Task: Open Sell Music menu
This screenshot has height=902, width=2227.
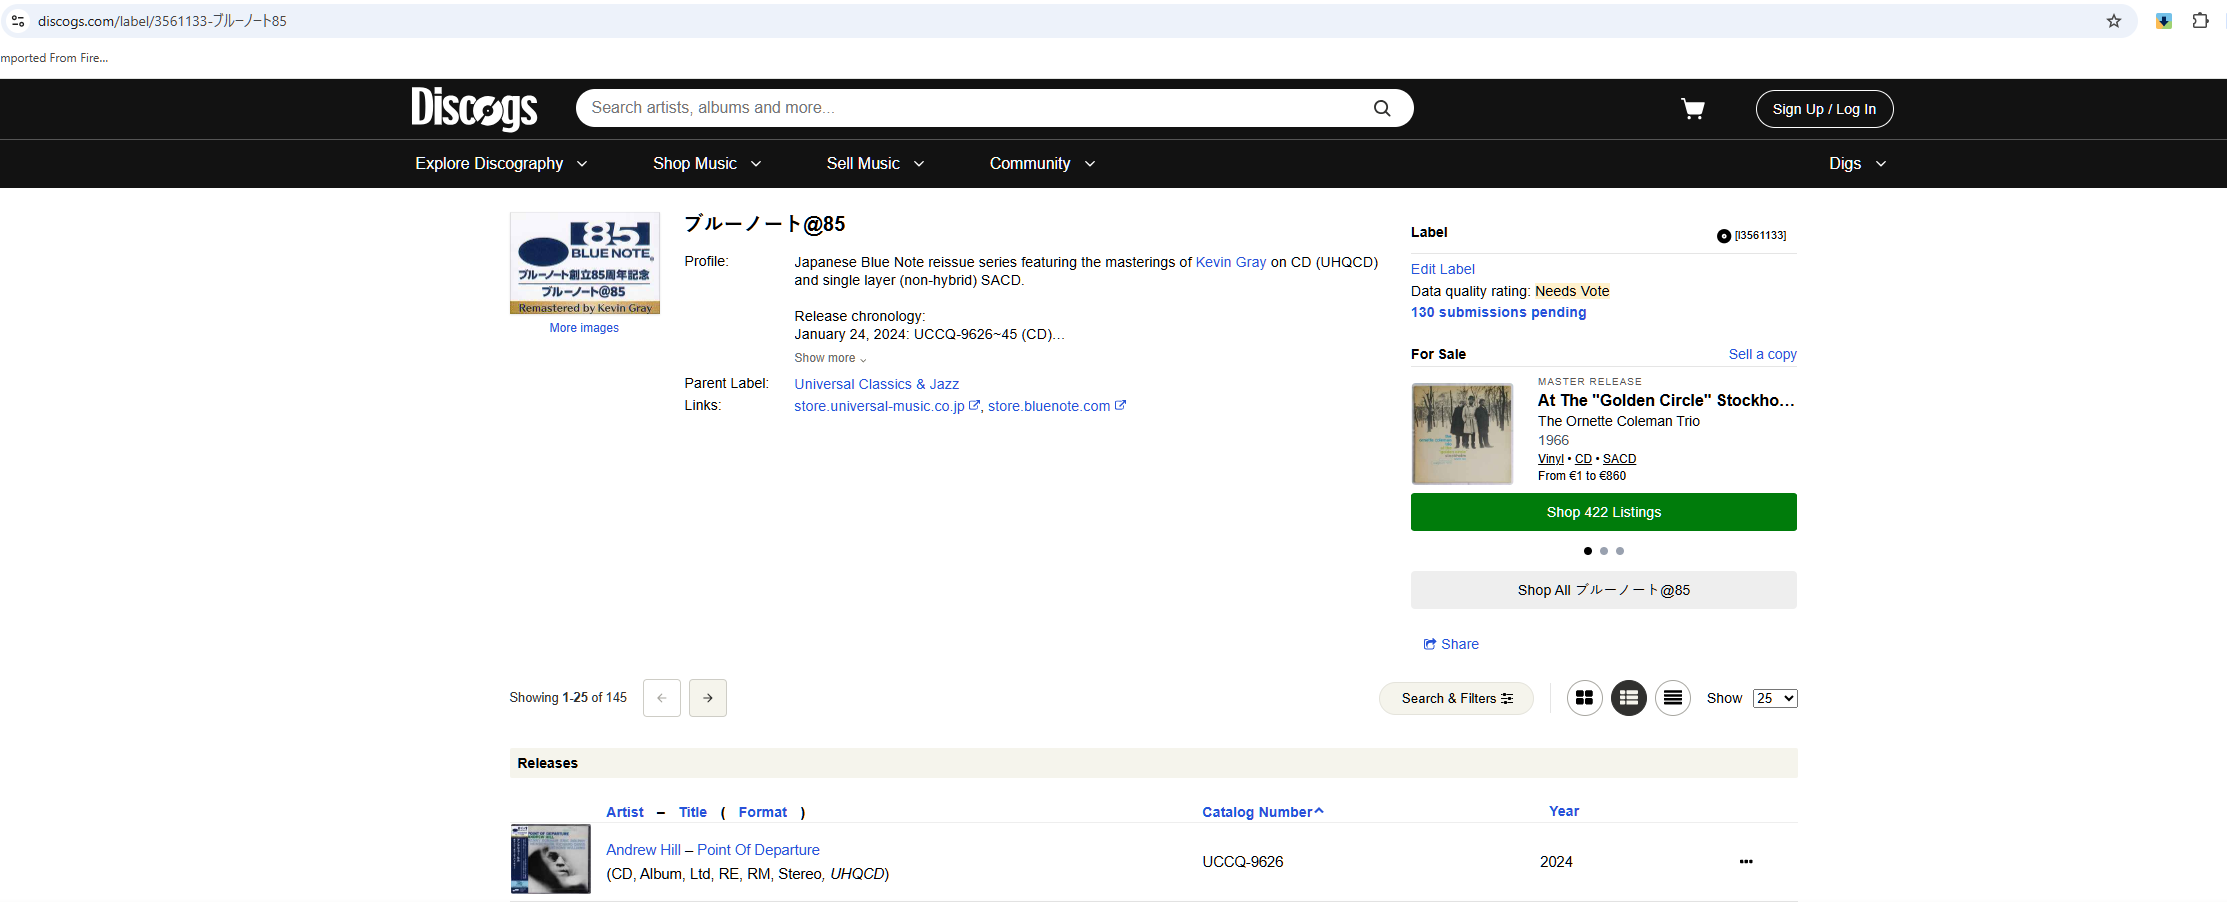Action: 875,164
